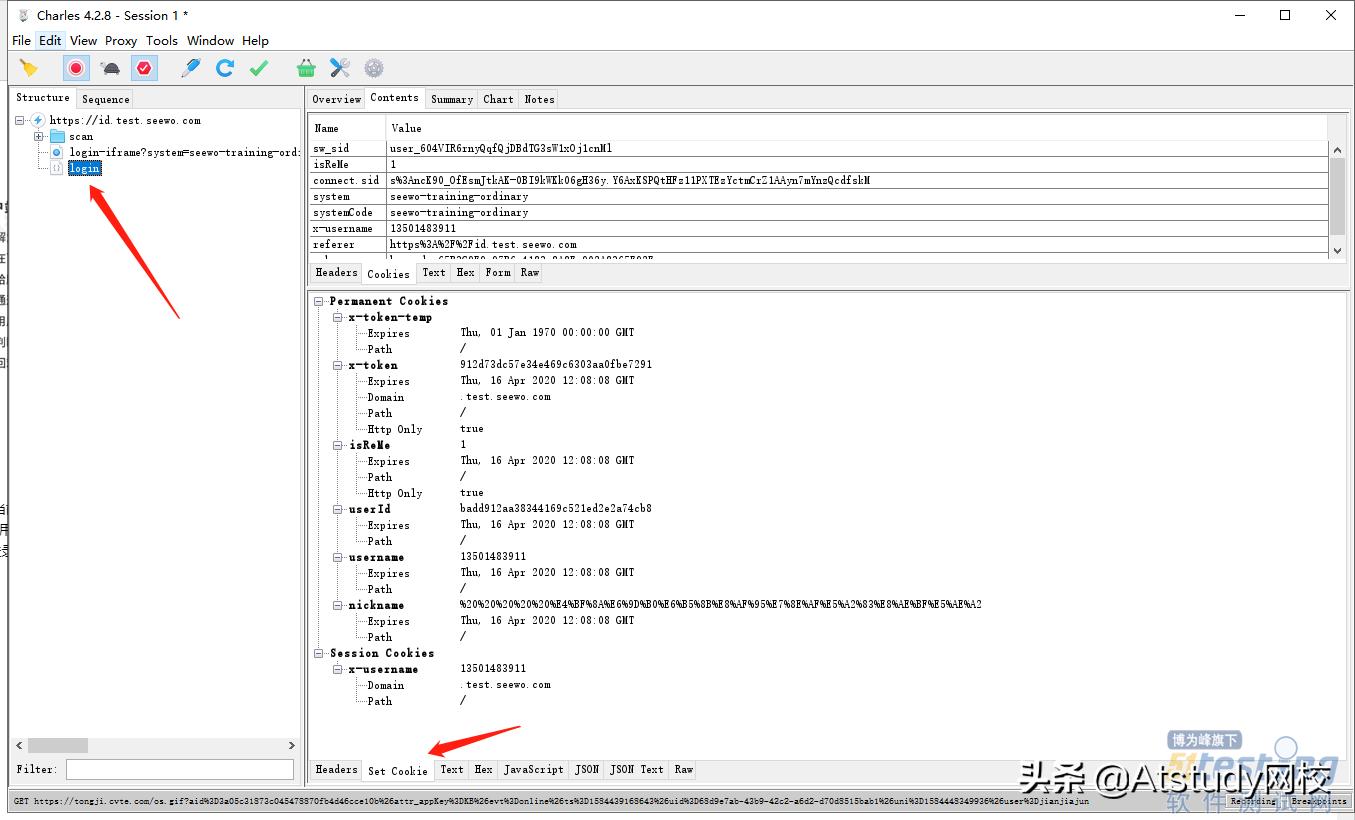Screen dimensions: 1355x820
Task: Click the Name column header
Action: [x=347, y=128]
